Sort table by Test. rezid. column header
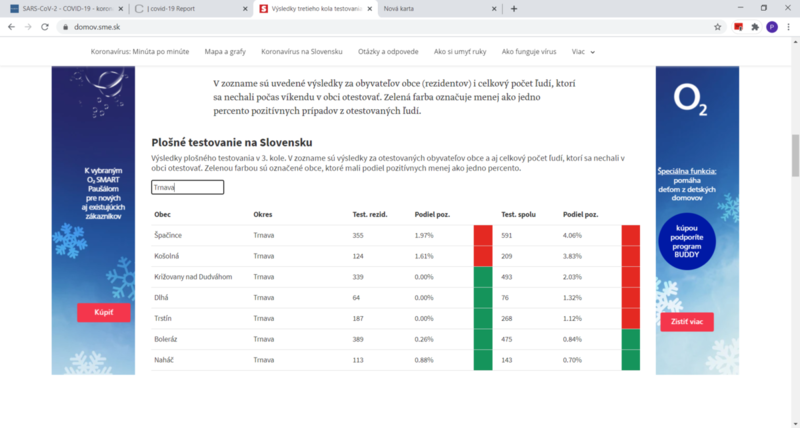This screenshot has width=800, height=428. tap(370, 214)
